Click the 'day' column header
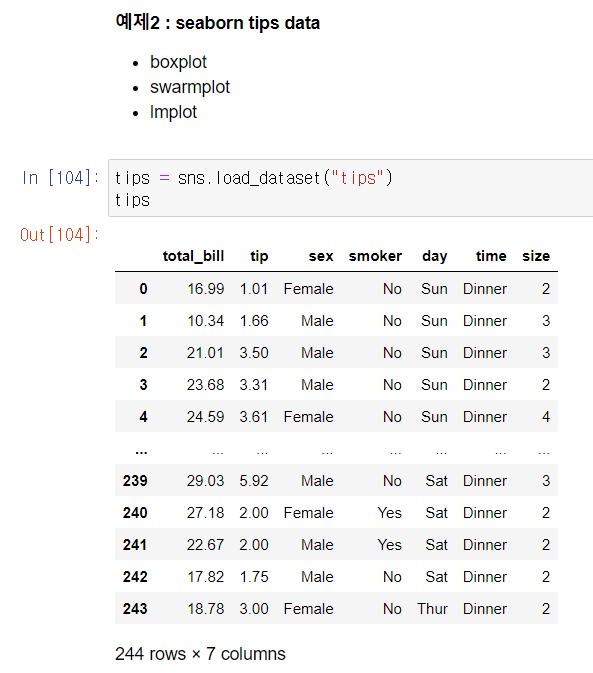The image size is (593, 673). 435,256
